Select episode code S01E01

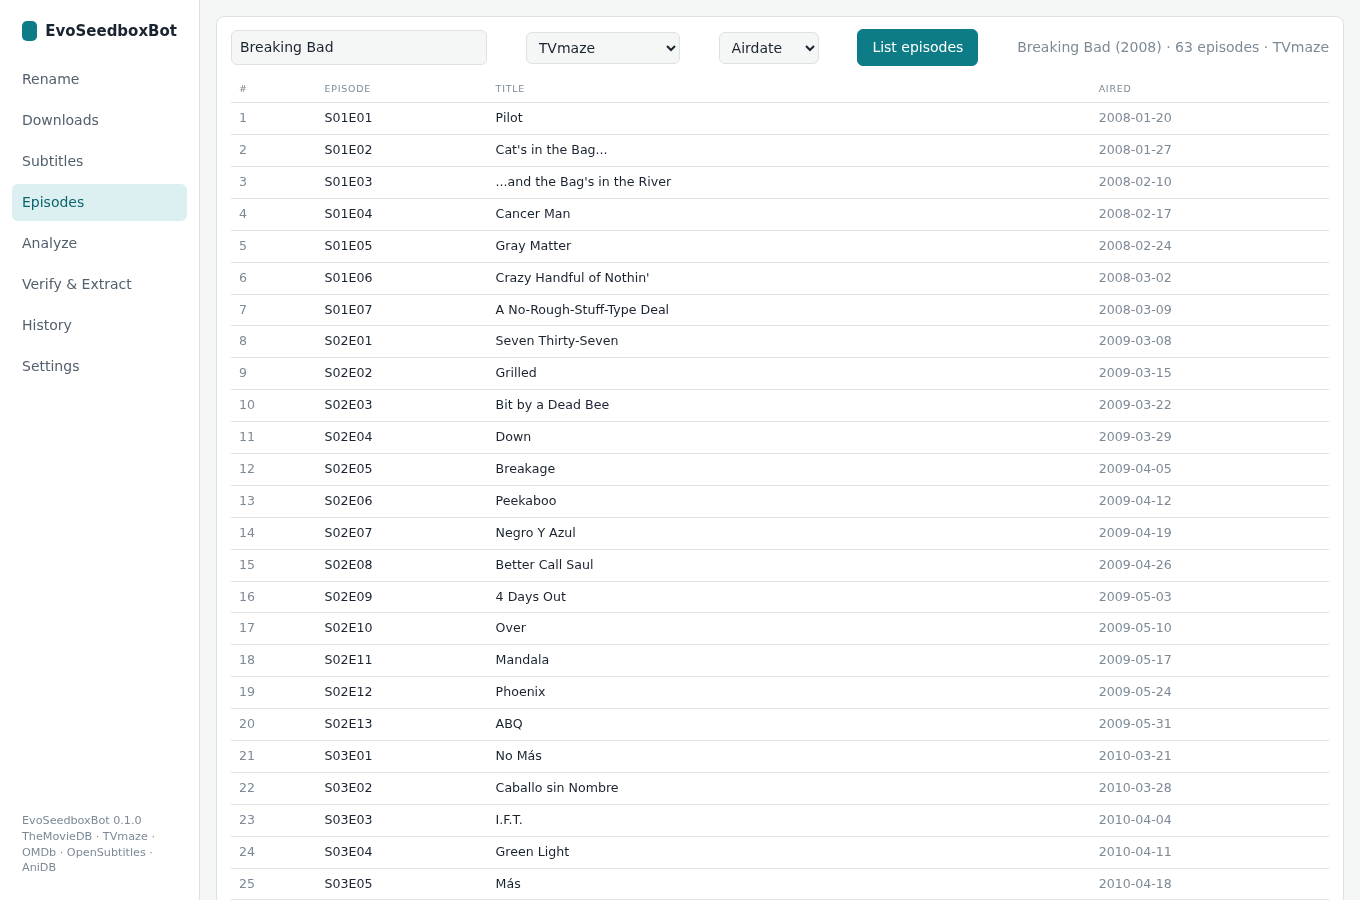(348, 118)
